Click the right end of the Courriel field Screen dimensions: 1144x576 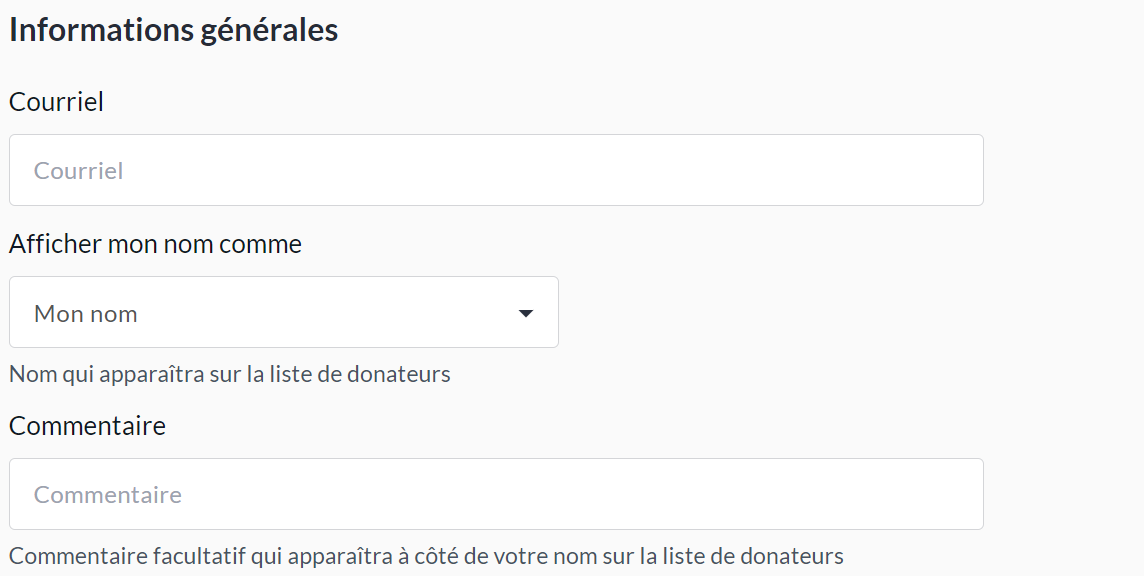(950, 170)
